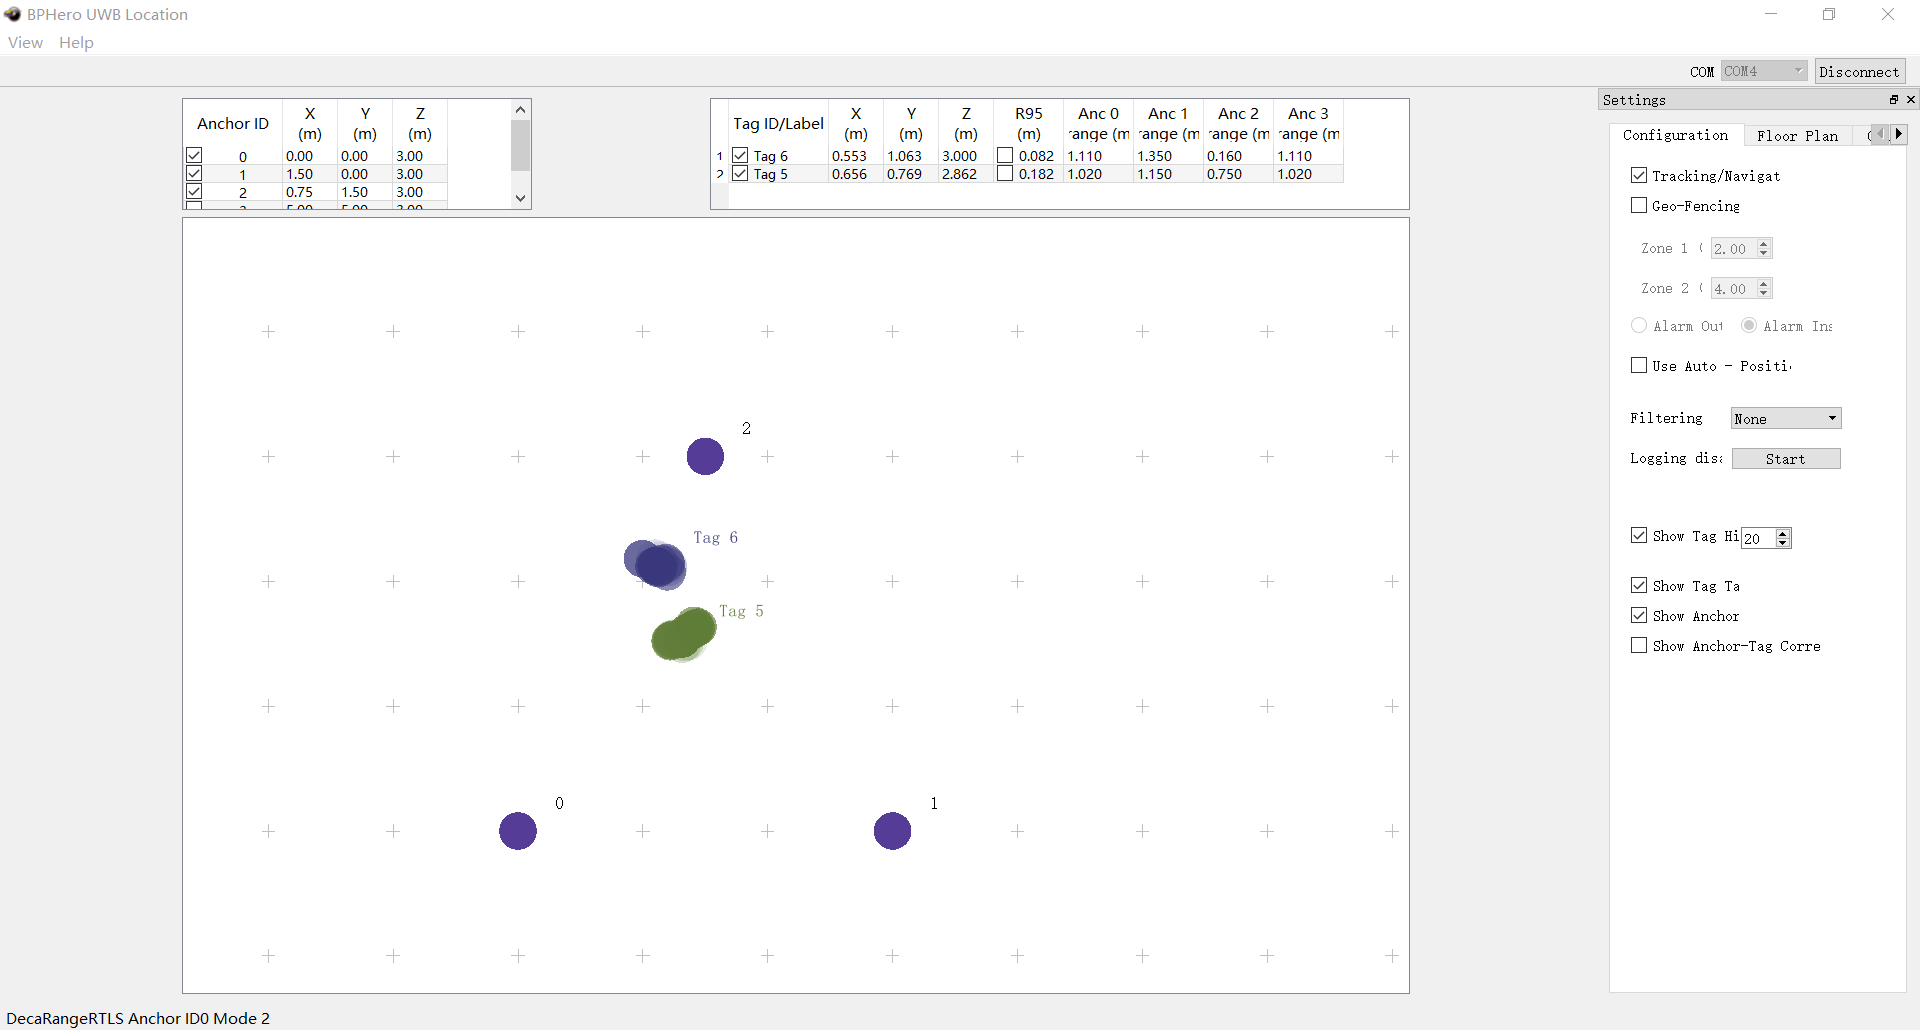Click the Tag 5 green position marker
1920x1030 pixels.
(x=683, y=634)
